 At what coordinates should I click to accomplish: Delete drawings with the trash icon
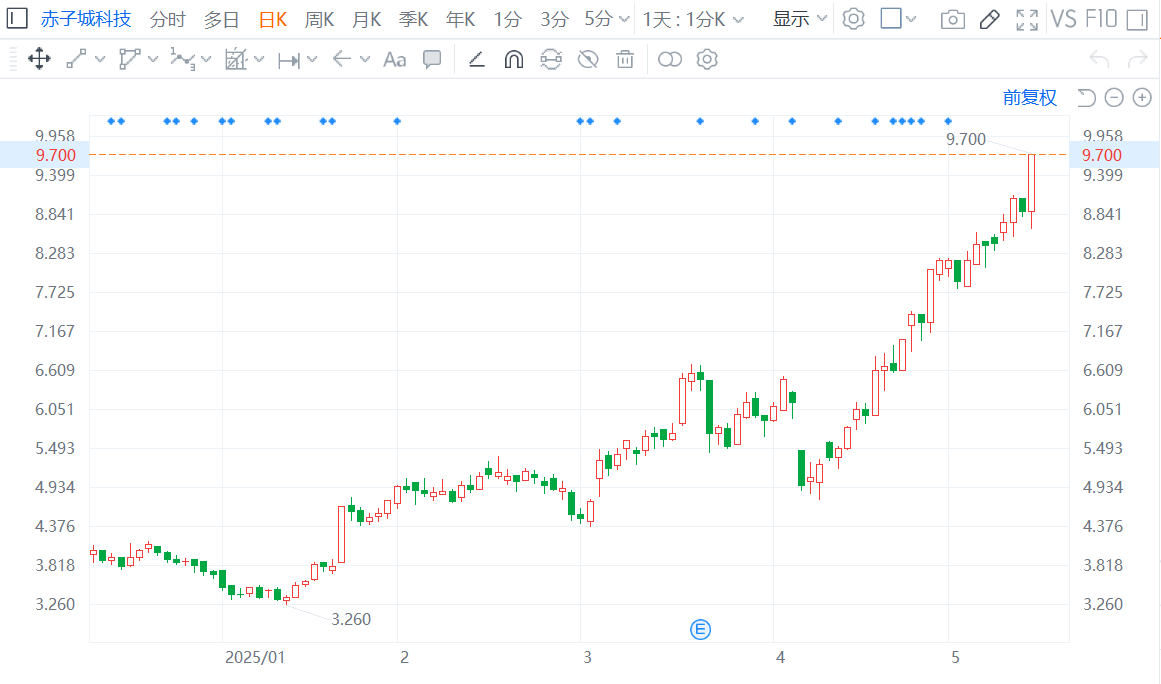coord(625,59)
